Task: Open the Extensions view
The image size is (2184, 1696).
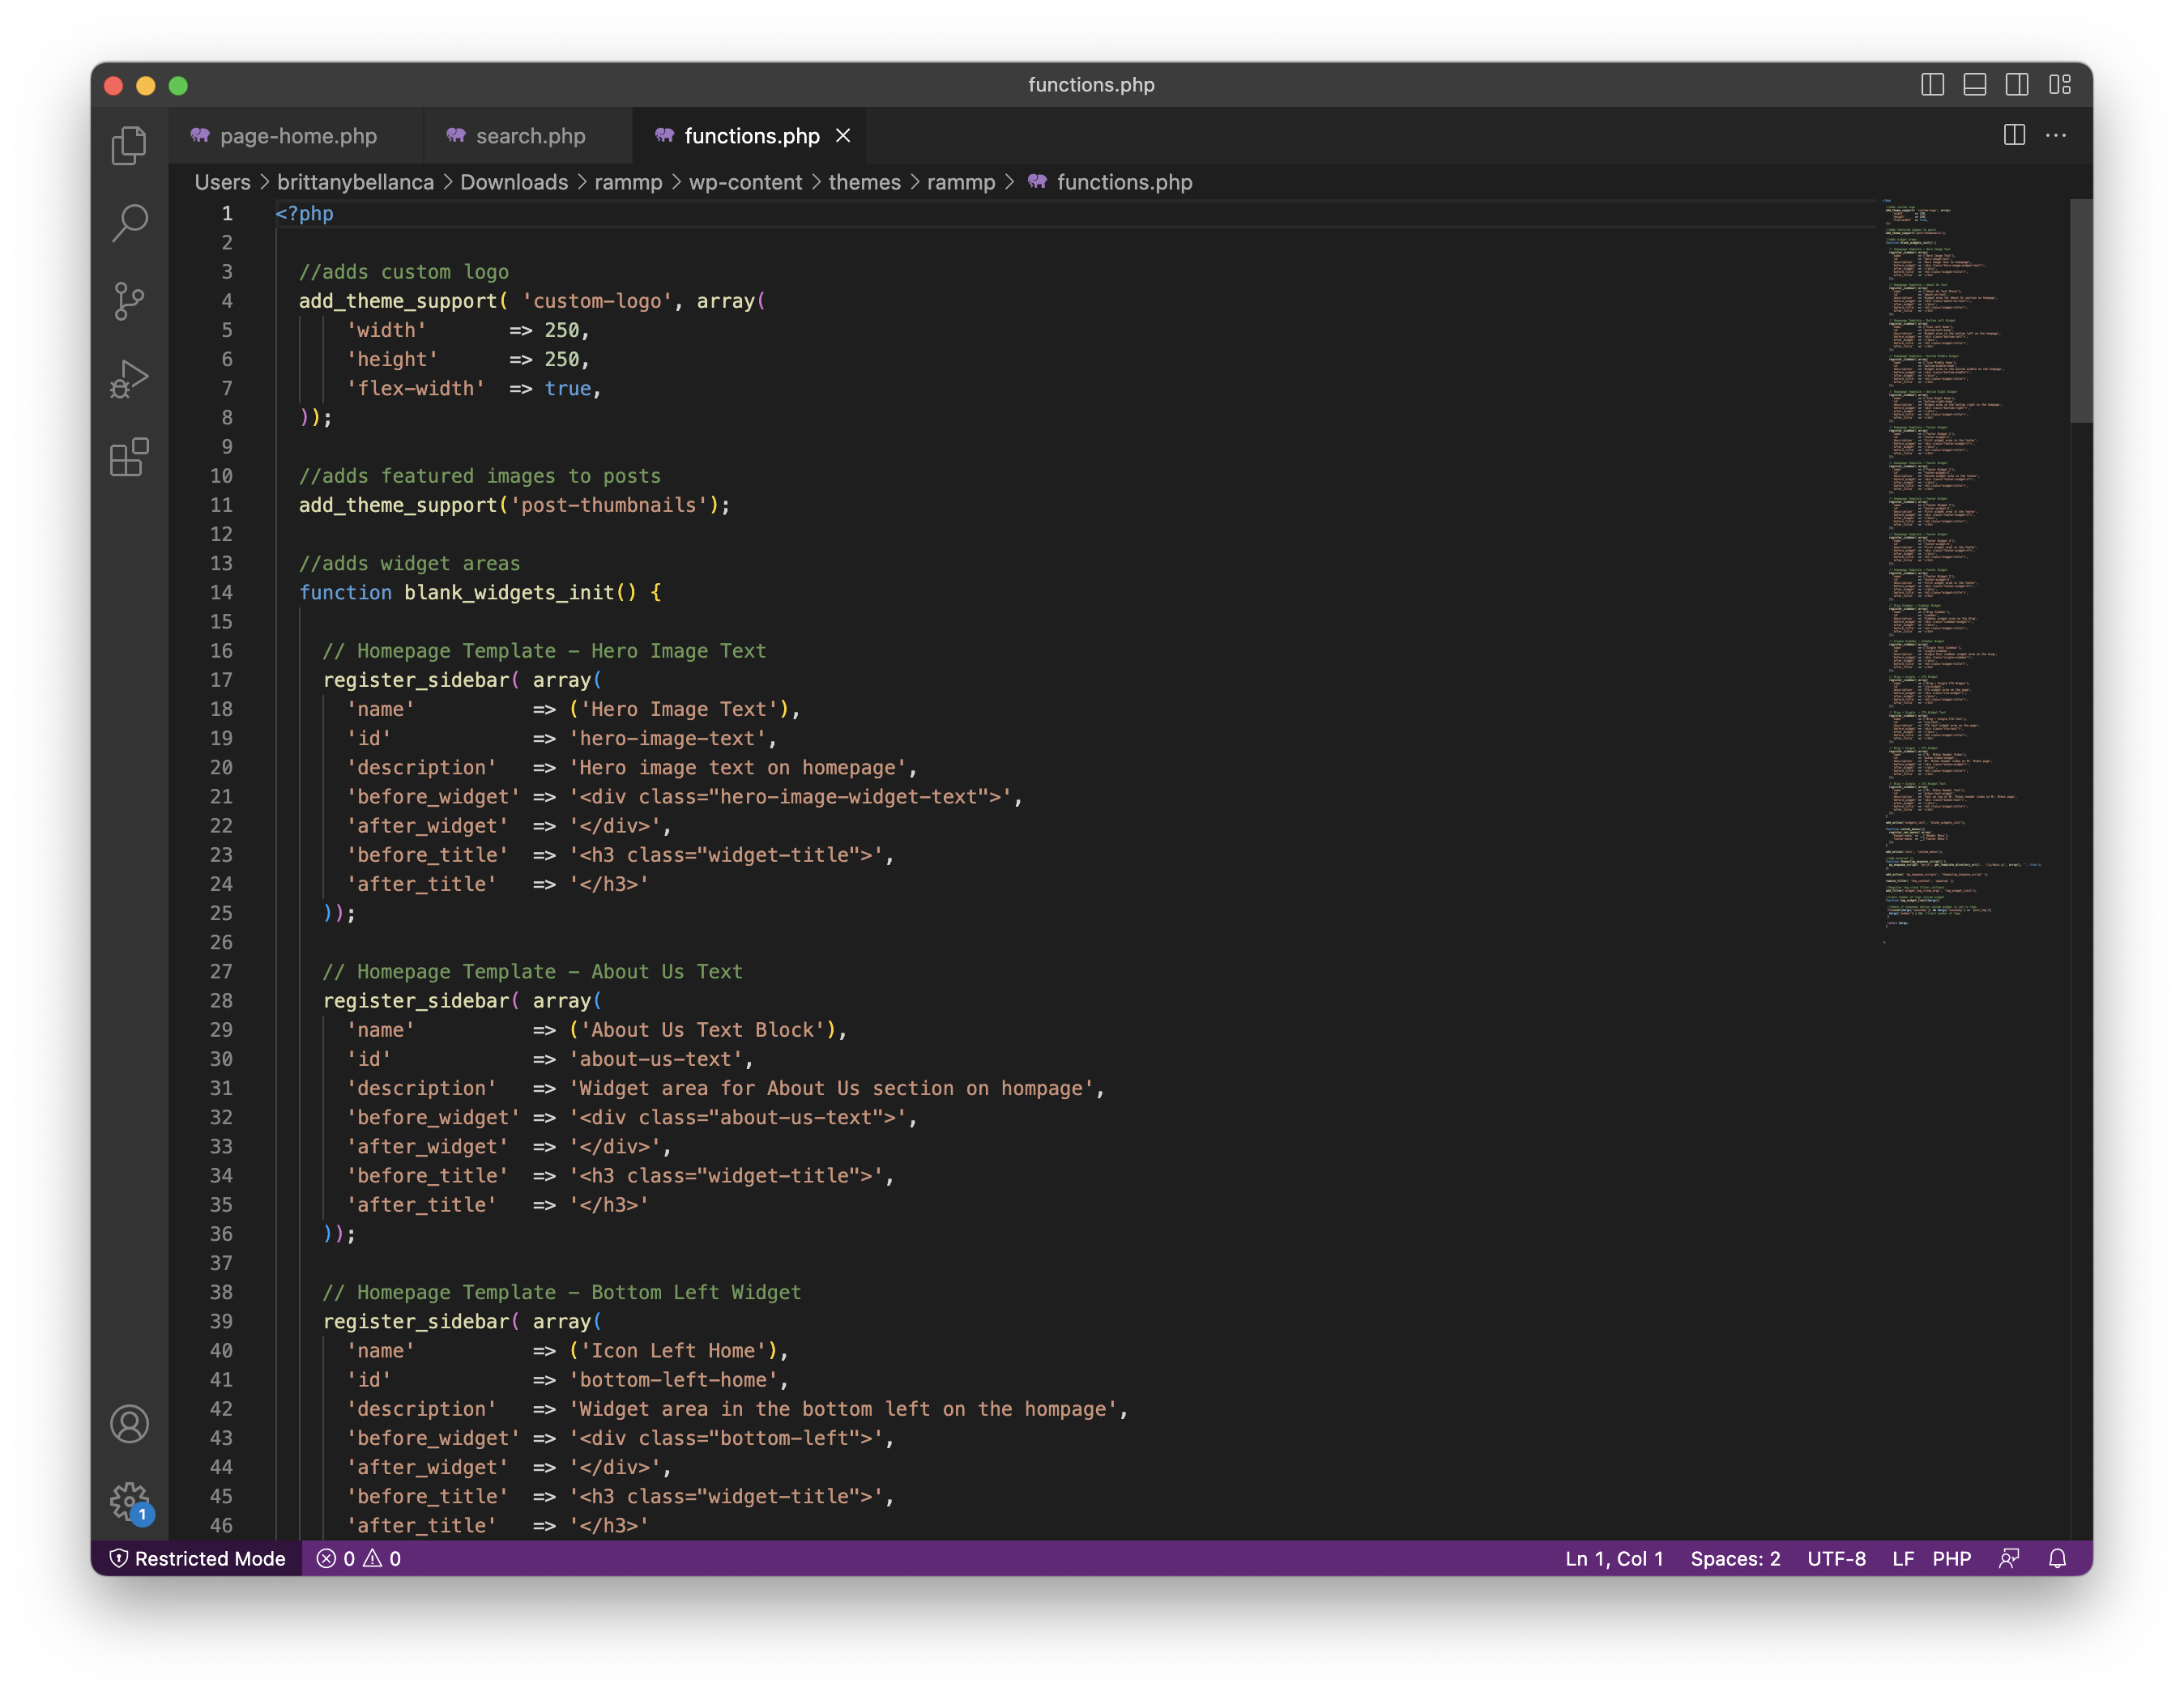Action: (129, 457)
